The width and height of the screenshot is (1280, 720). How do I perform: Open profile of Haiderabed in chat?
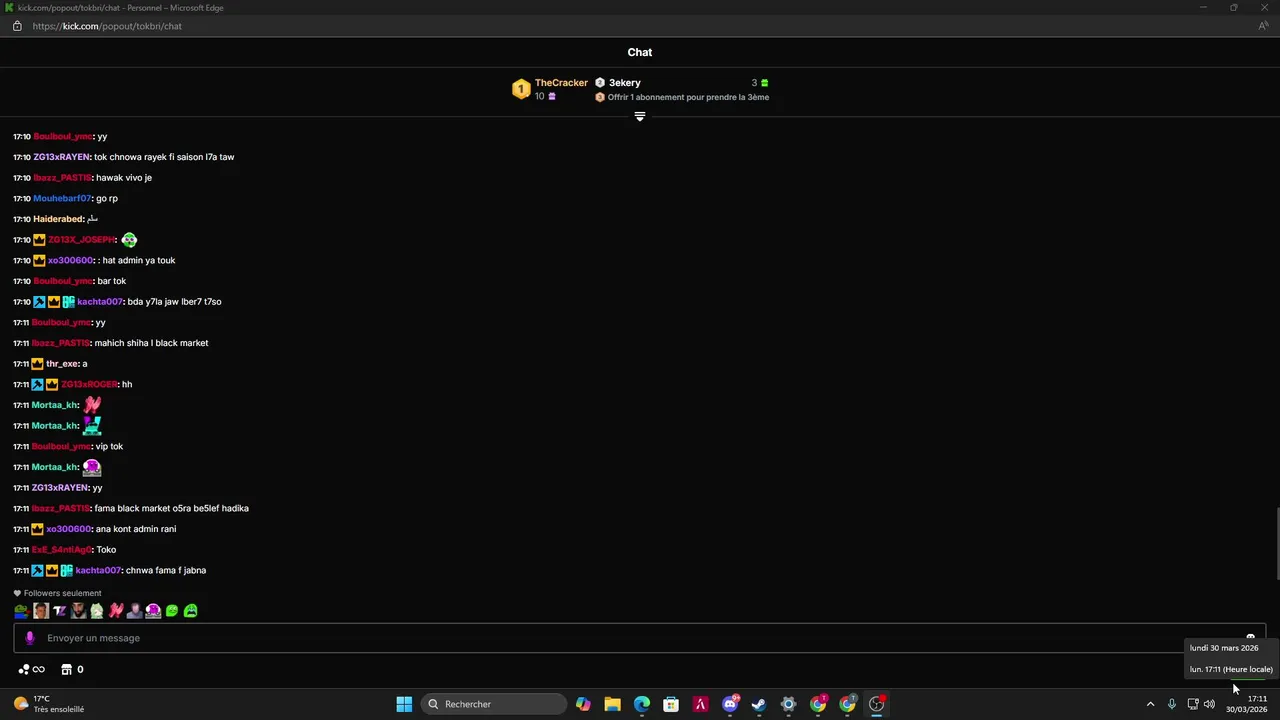coord(58,219)
